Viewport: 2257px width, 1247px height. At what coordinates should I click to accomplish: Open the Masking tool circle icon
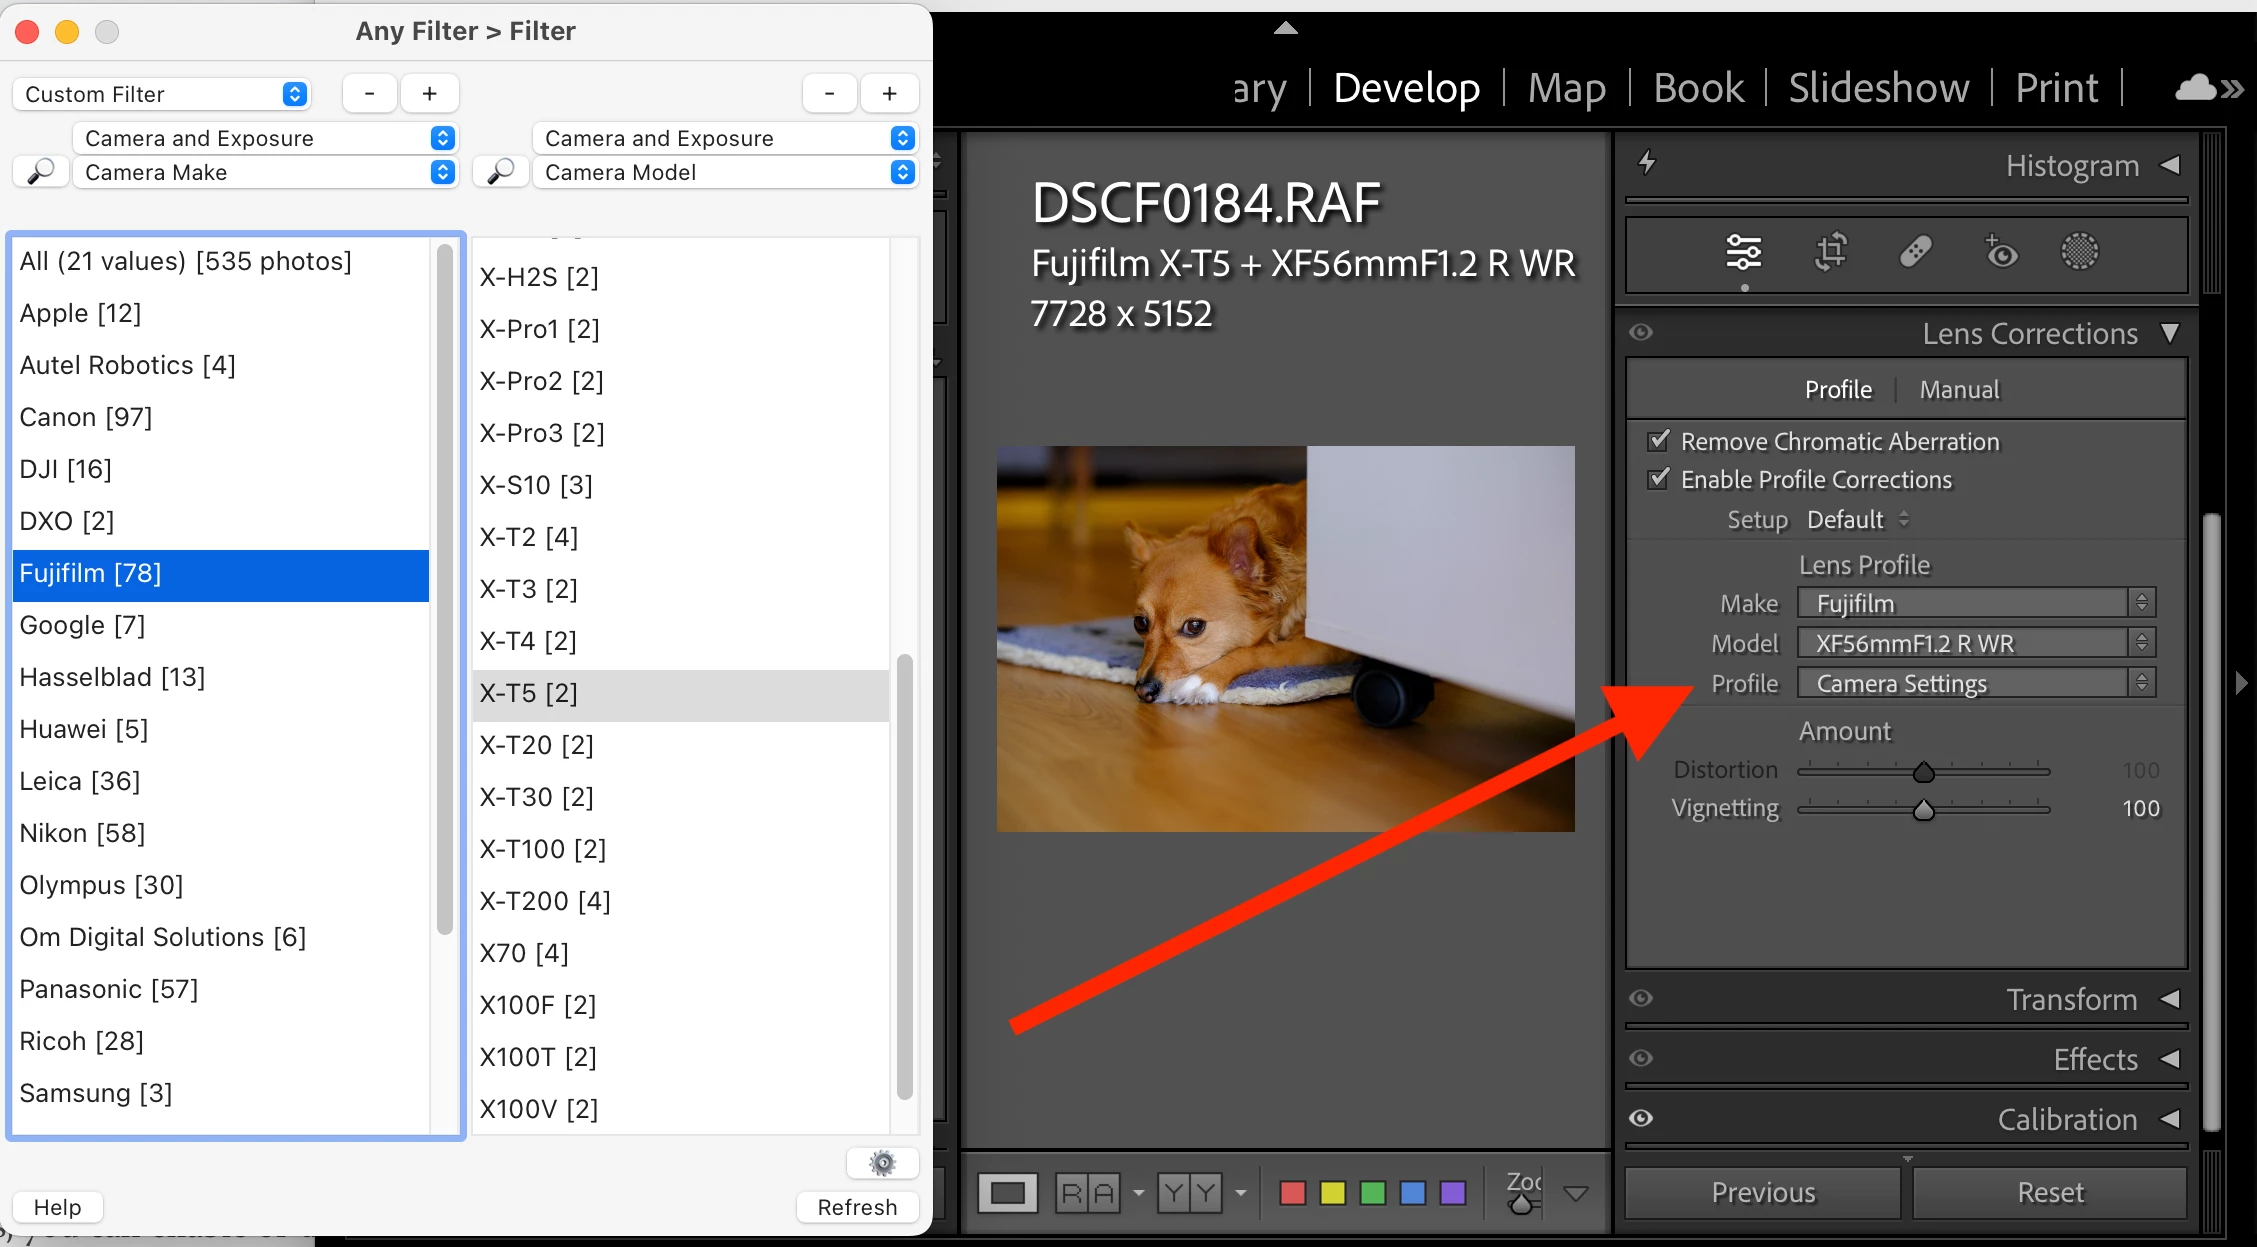tap(2079, 252)
